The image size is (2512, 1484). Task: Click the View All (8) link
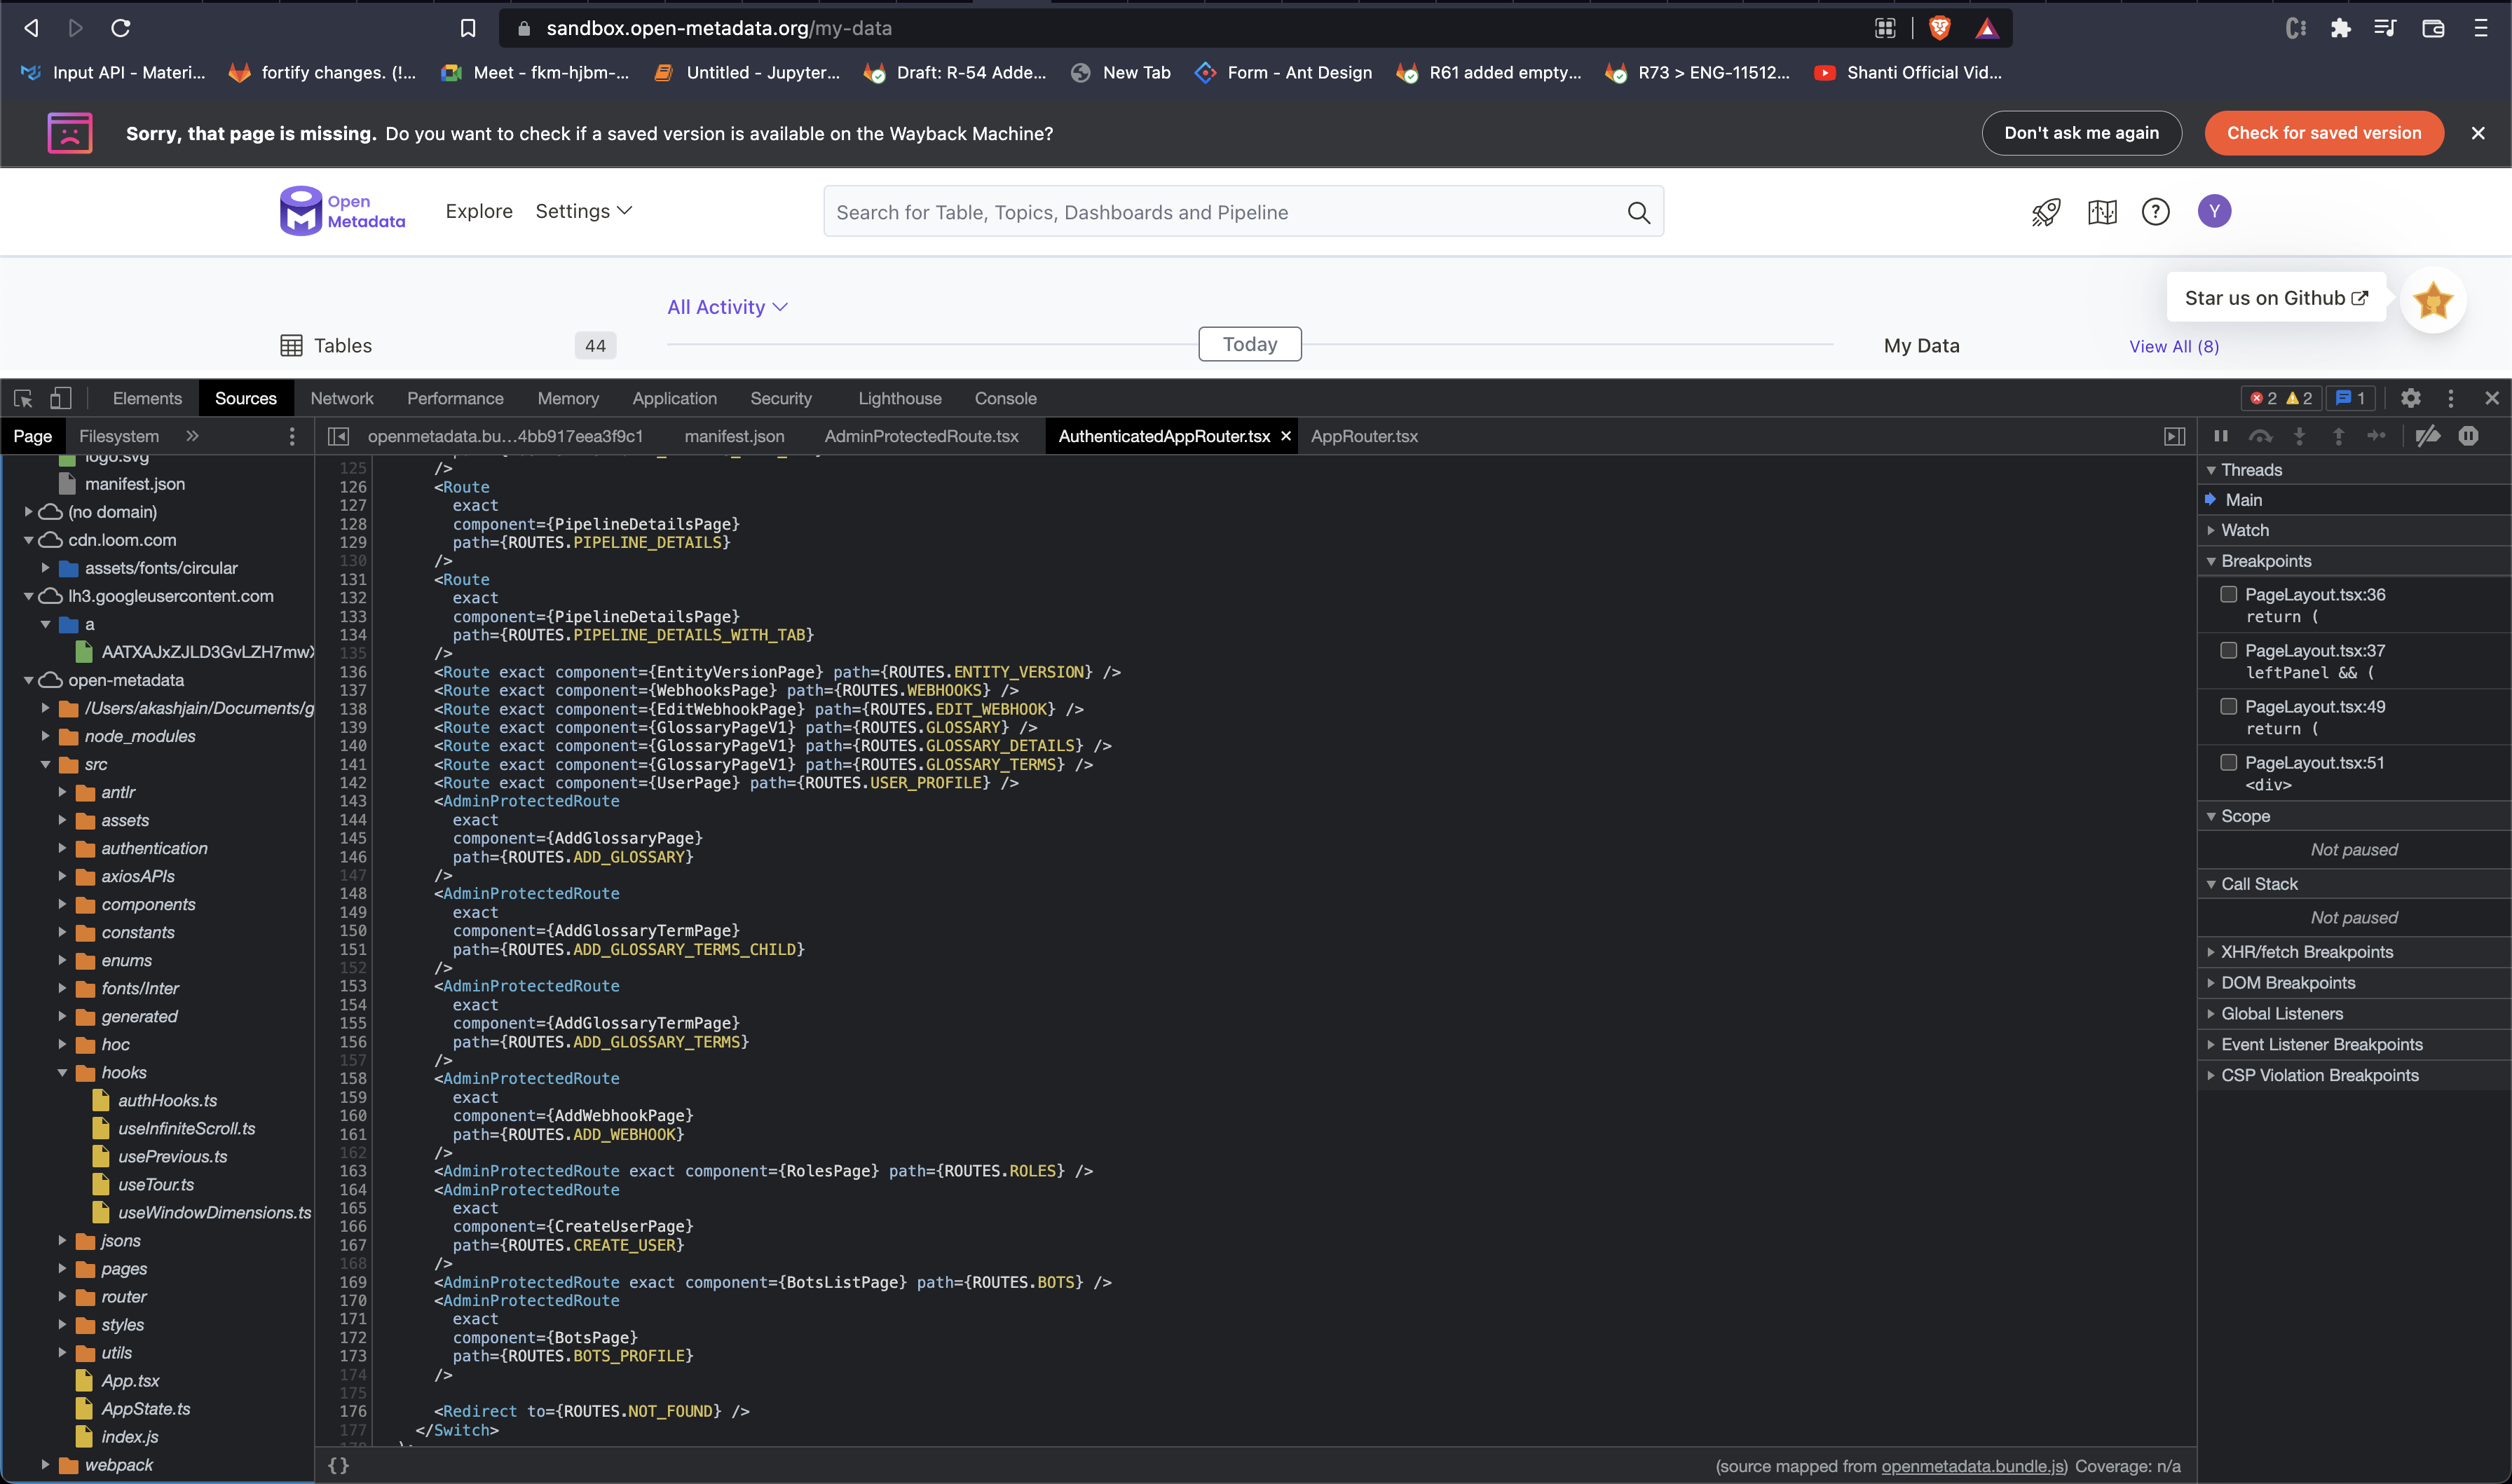[2174, 346]
